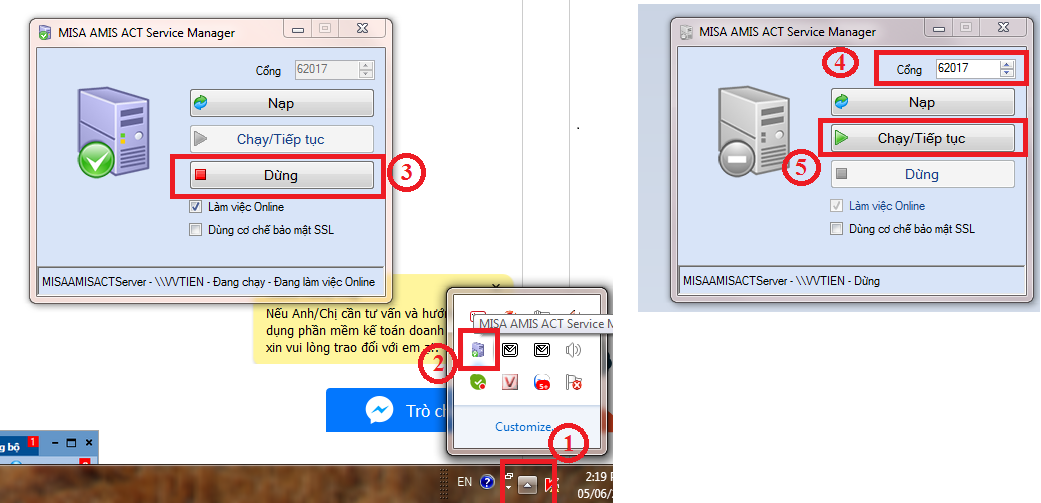Click the mail tray icon beside the MISA icon
The height and width of the screenshot is (503, 1041).
click(x=509, y=349)
